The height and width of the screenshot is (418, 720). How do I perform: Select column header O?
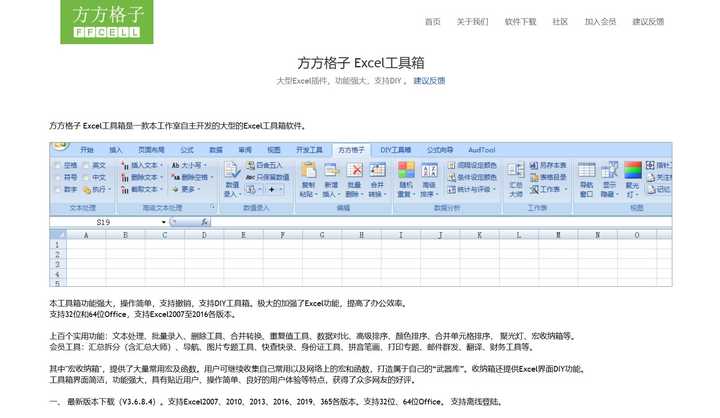[636, 235]
